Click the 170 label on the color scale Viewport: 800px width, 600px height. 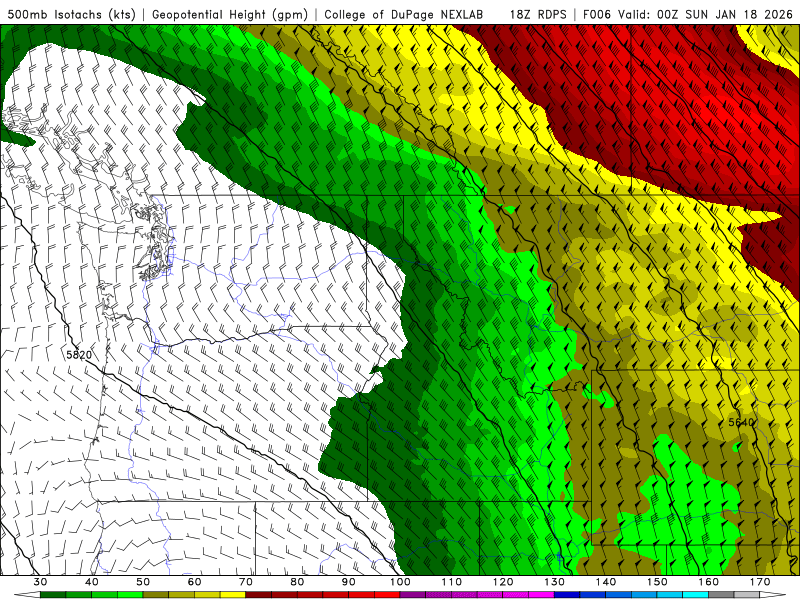click(x=760, y=582)
